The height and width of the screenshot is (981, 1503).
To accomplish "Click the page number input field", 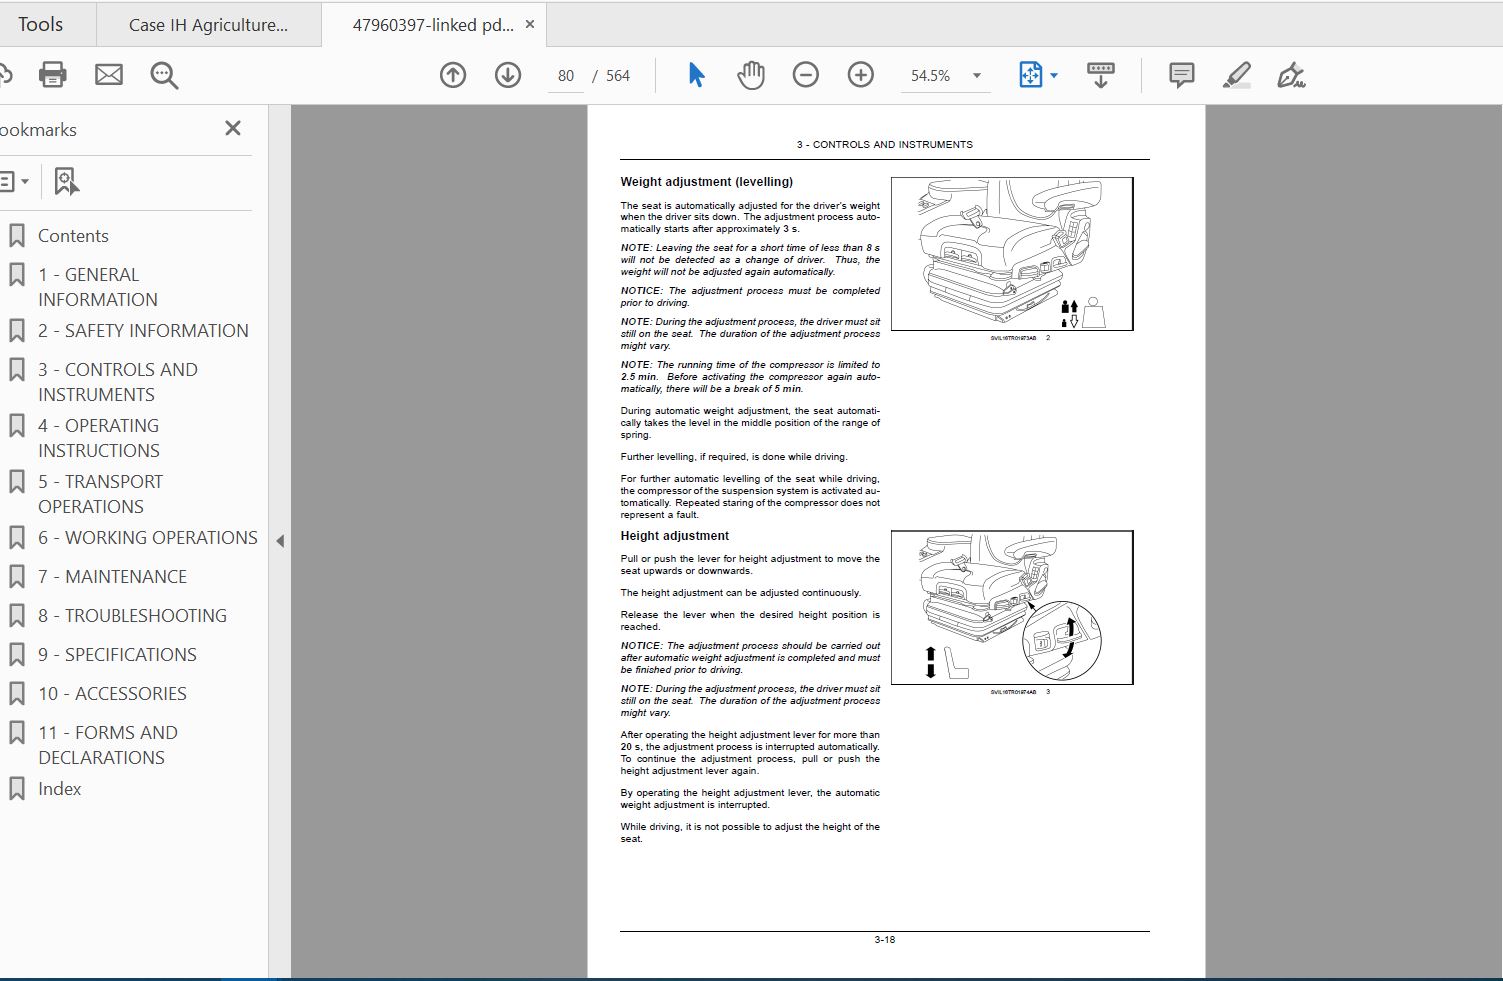I will click(x=565, y=76).
